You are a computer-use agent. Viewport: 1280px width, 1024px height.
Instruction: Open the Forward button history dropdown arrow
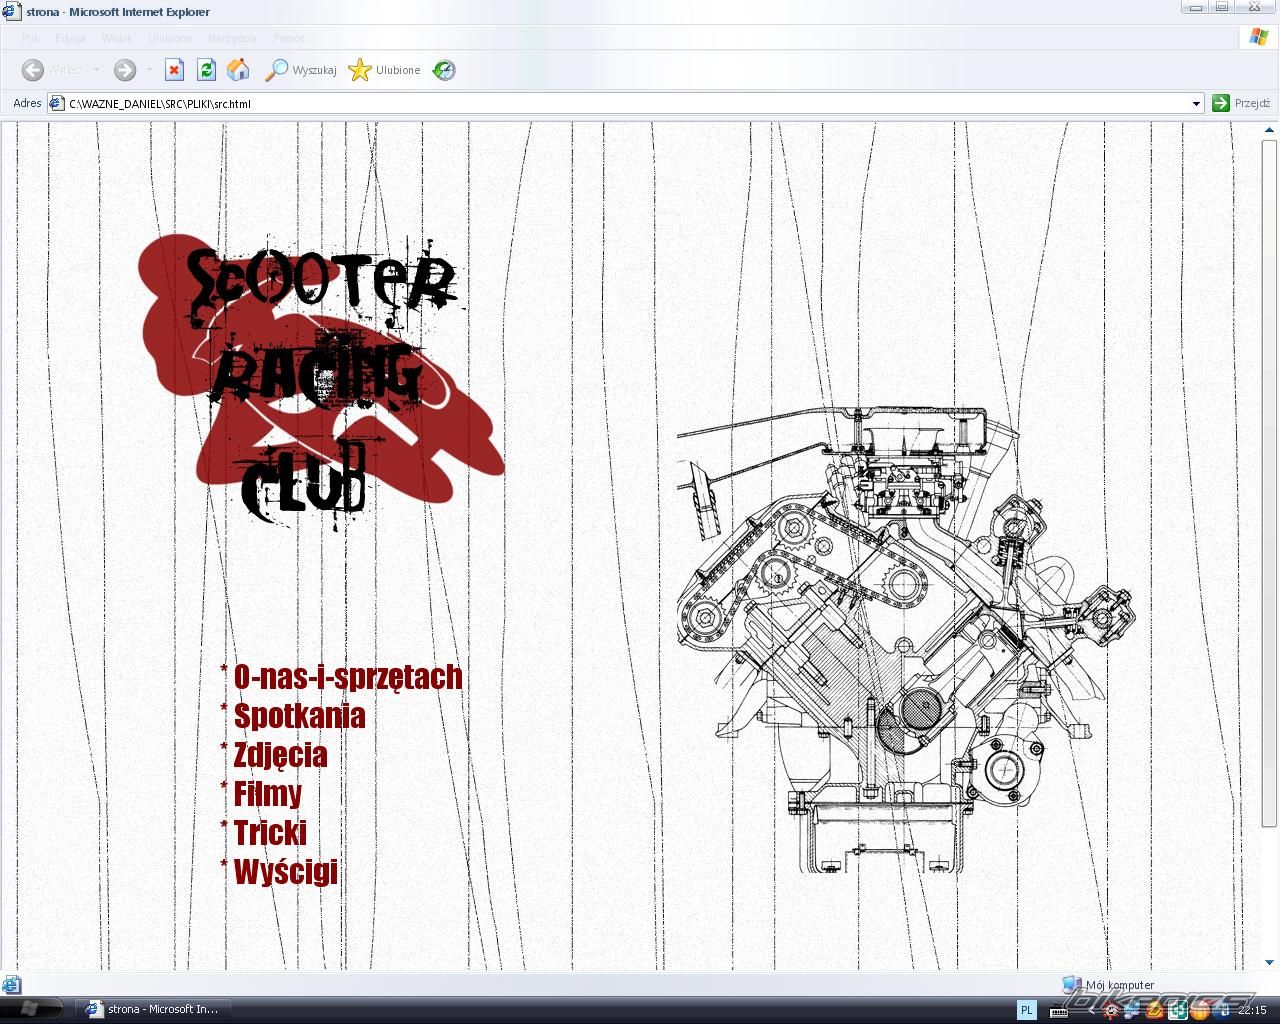tap(149, 70)
